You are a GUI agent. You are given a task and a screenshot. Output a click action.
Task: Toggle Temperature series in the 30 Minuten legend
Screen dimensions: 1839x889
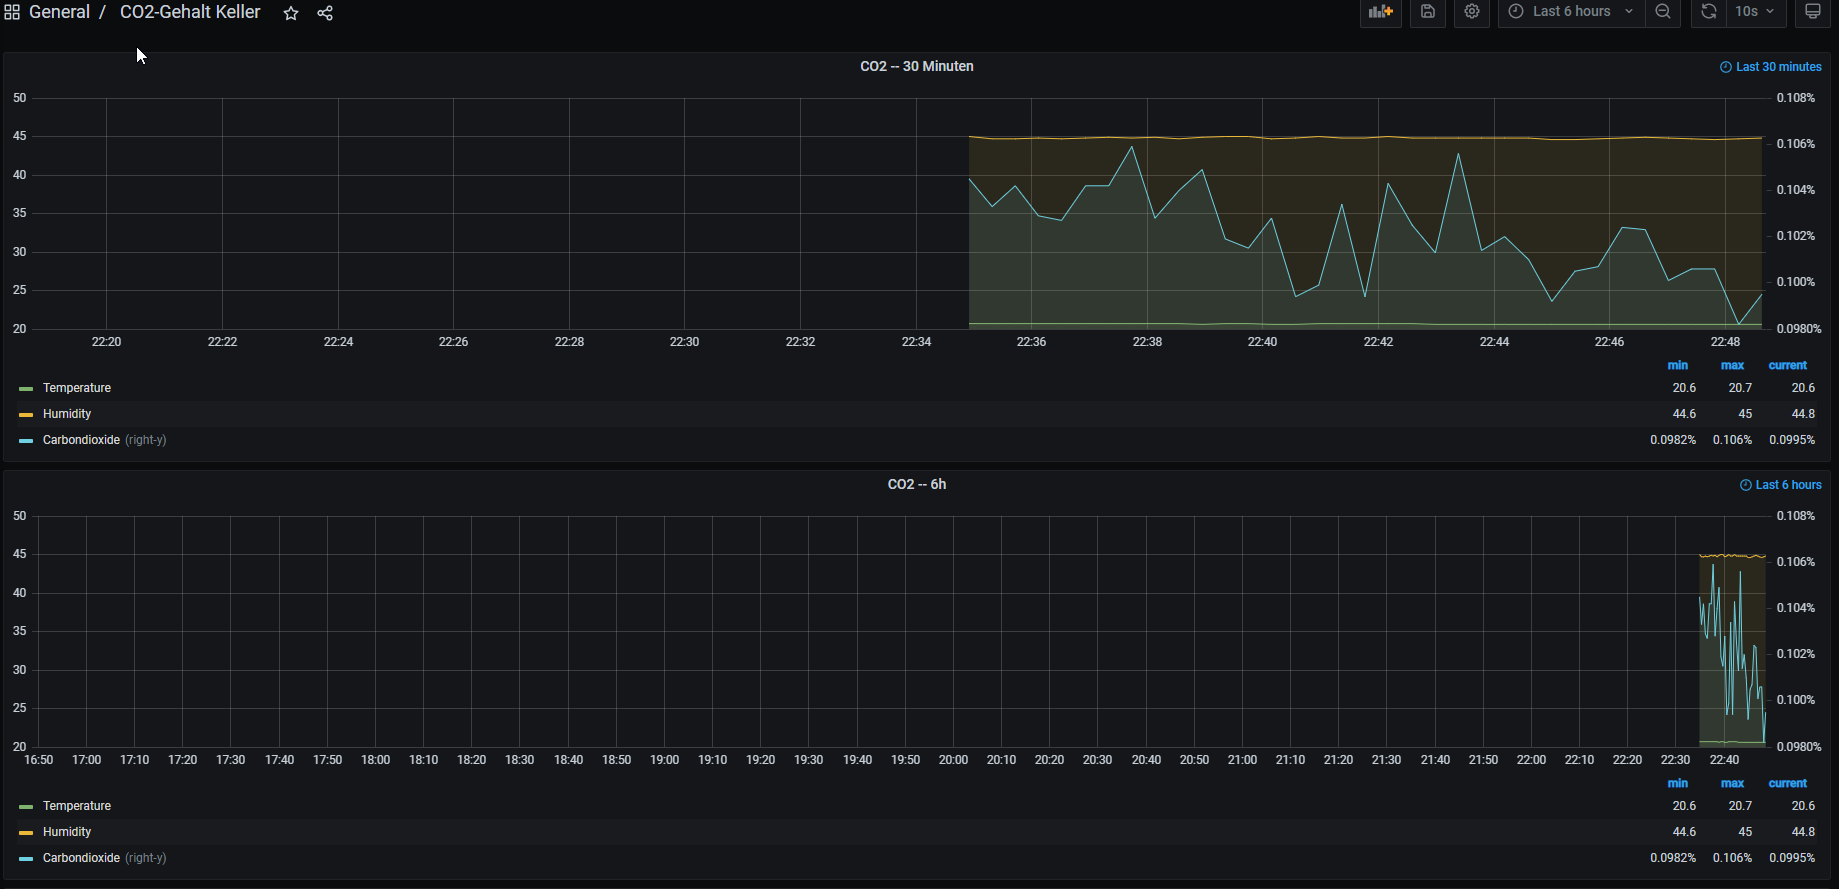point(77,388)
